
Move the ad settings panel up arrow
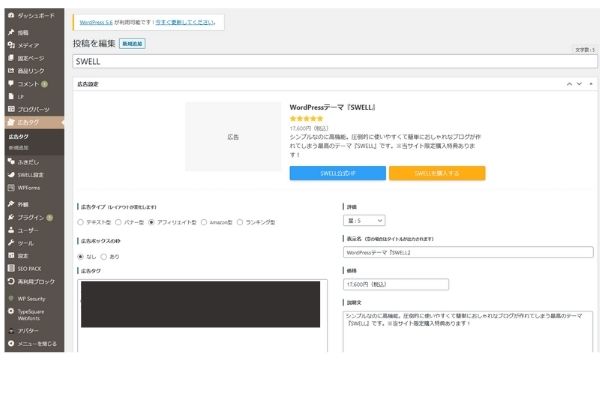[x=569, y=84]
